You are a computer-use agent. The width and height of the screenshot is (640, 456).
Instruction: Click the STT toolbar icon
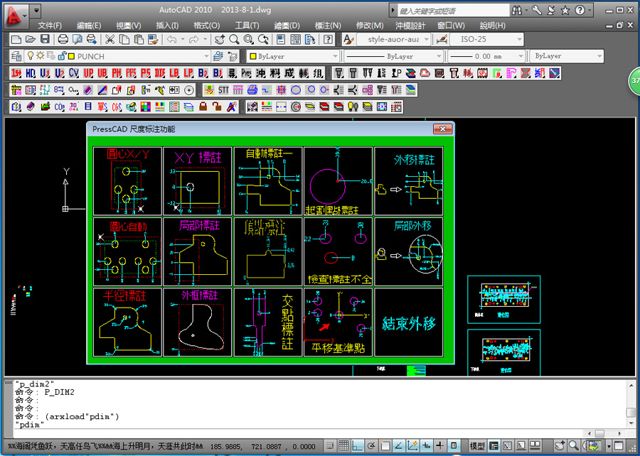coord(223,90)
